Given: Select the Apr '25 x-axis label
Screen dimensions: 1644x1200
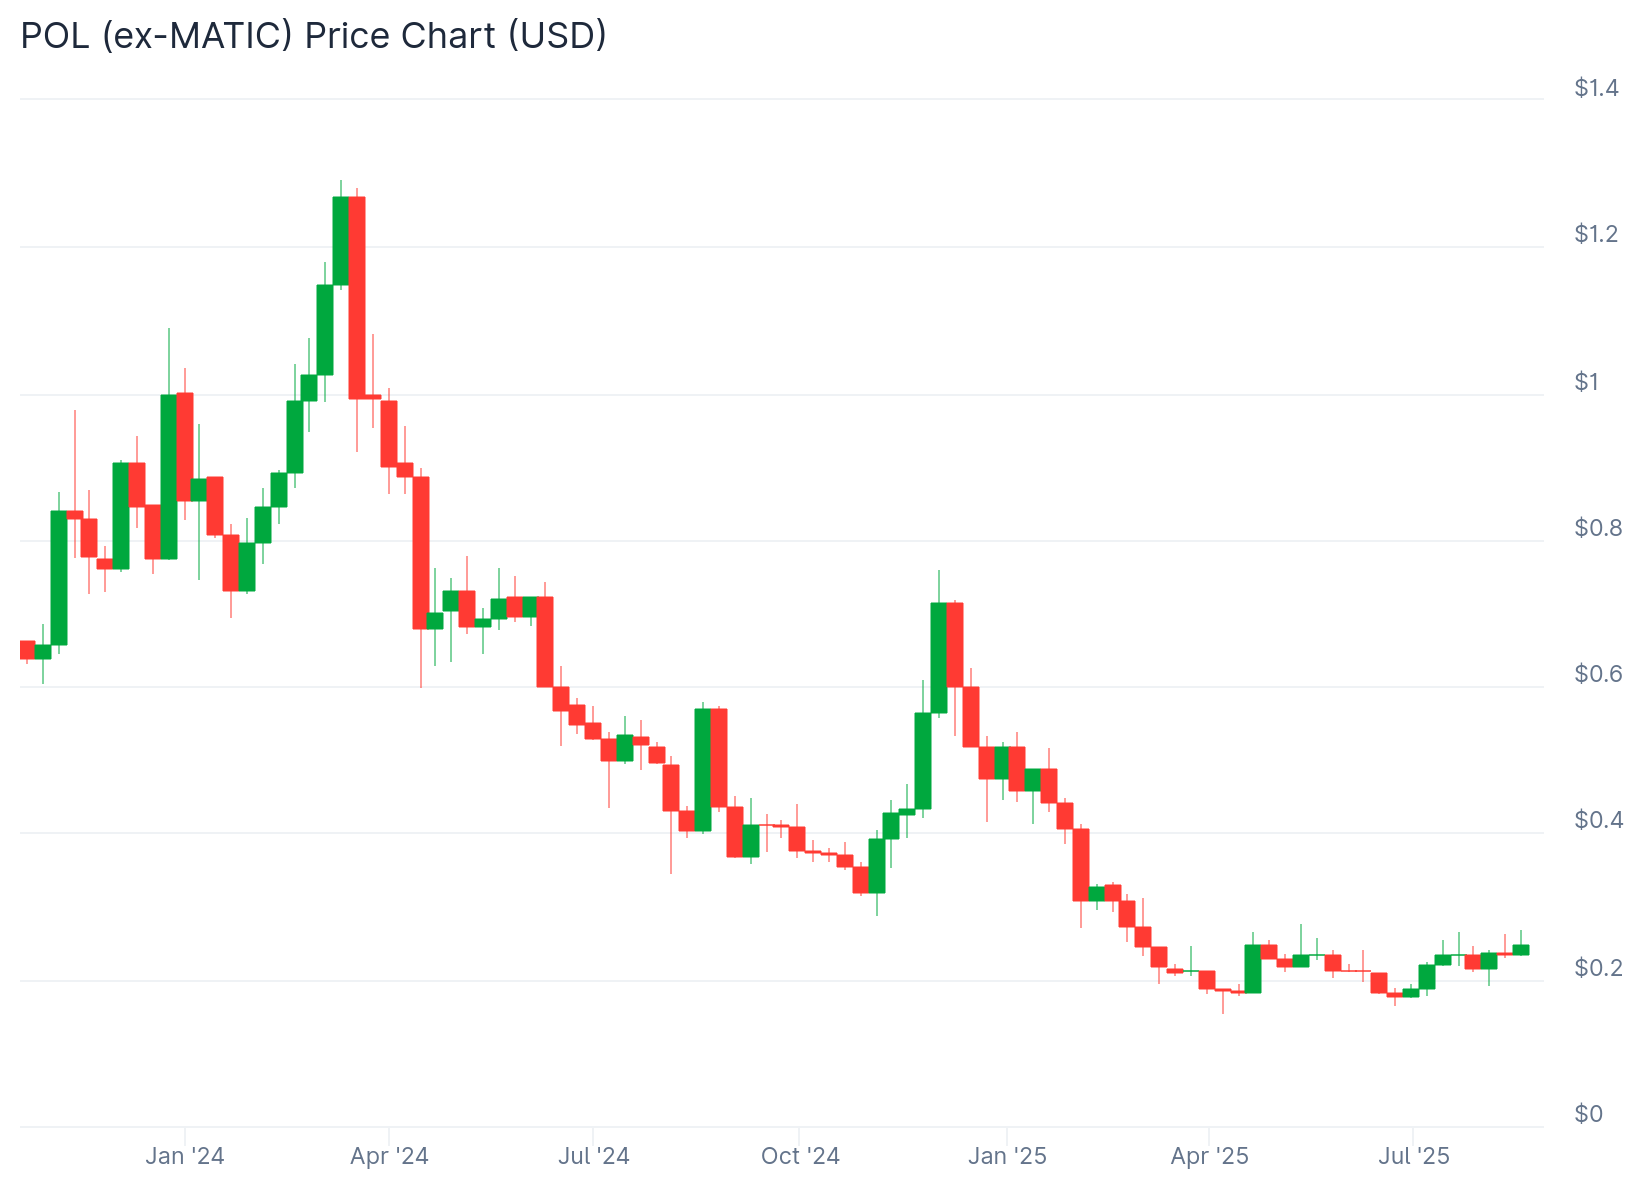Looking at the screenshot, I should (1209, 1157).
